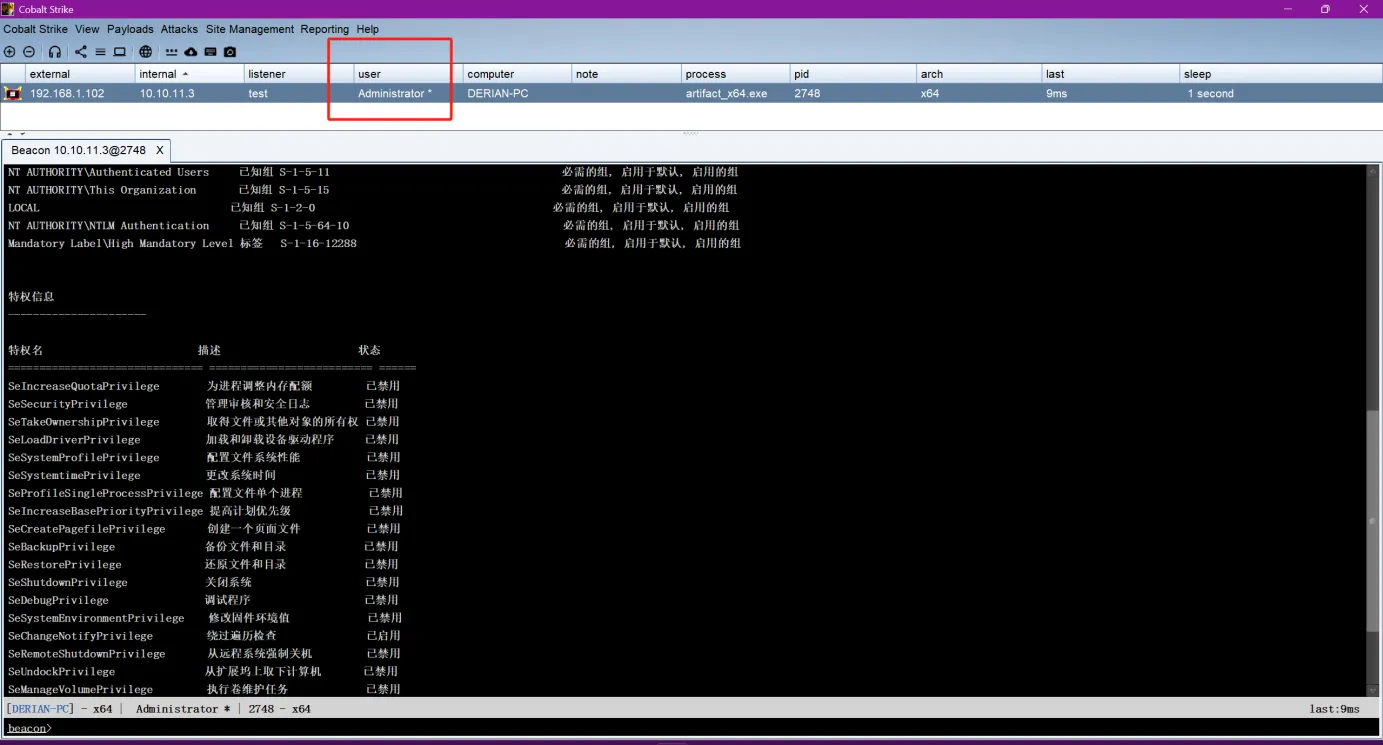Open listeners via the headphones icon

click(x=55, y=52)
